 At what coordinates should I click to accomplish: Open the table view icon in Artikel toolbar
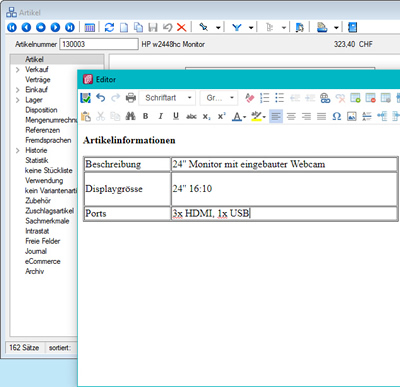click(90, 27)
